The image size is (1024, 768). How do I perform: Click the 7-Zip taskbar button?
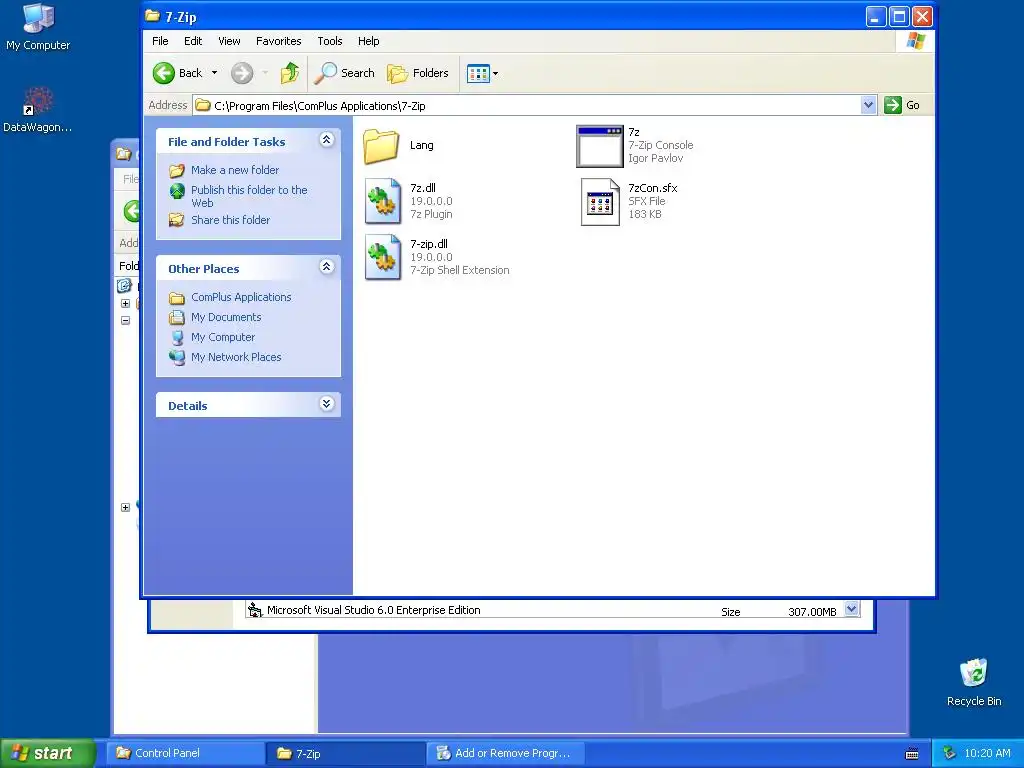tap(346, 753)
